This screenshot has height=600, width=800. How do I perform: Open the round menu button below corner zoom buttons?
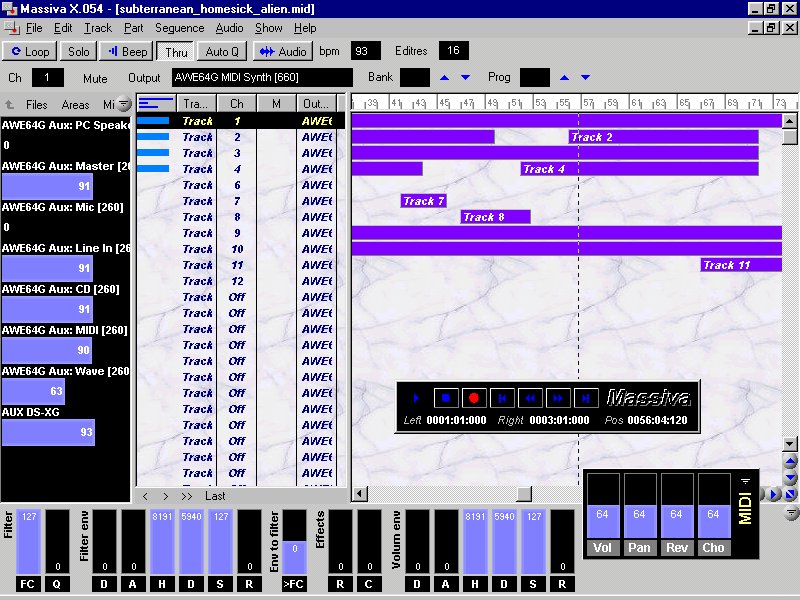click(791, 512)
